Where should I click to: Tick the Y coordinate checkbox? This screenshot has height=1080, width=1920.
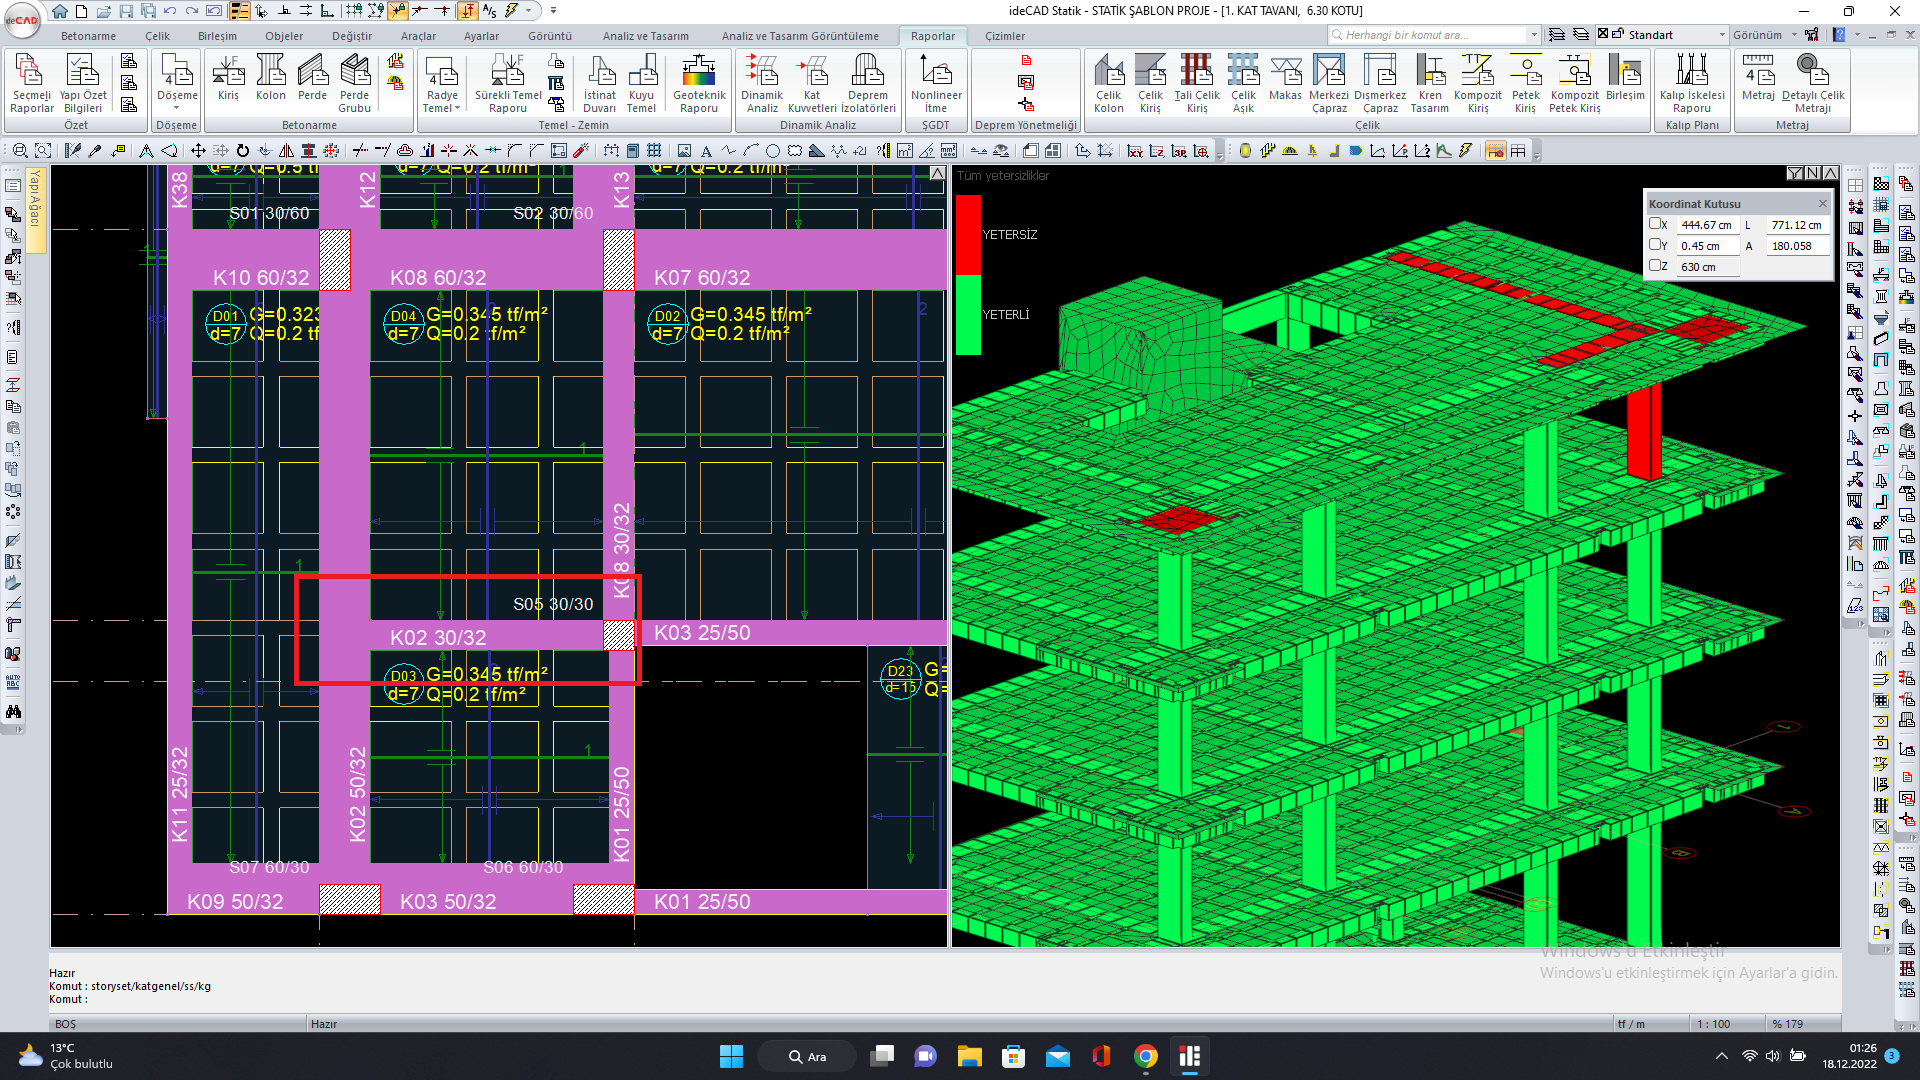(x=1655, y=245)
